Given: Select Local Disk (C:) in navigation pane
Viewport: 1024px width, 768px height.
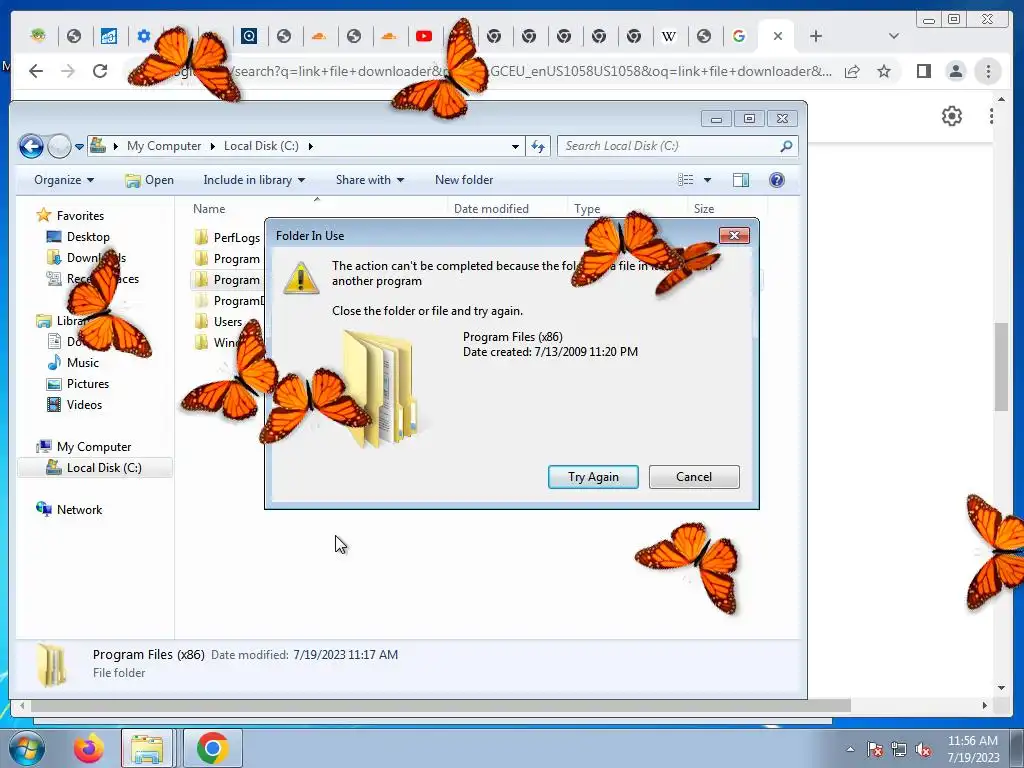Looking at the screenshot, I should [x=95, y=468].
